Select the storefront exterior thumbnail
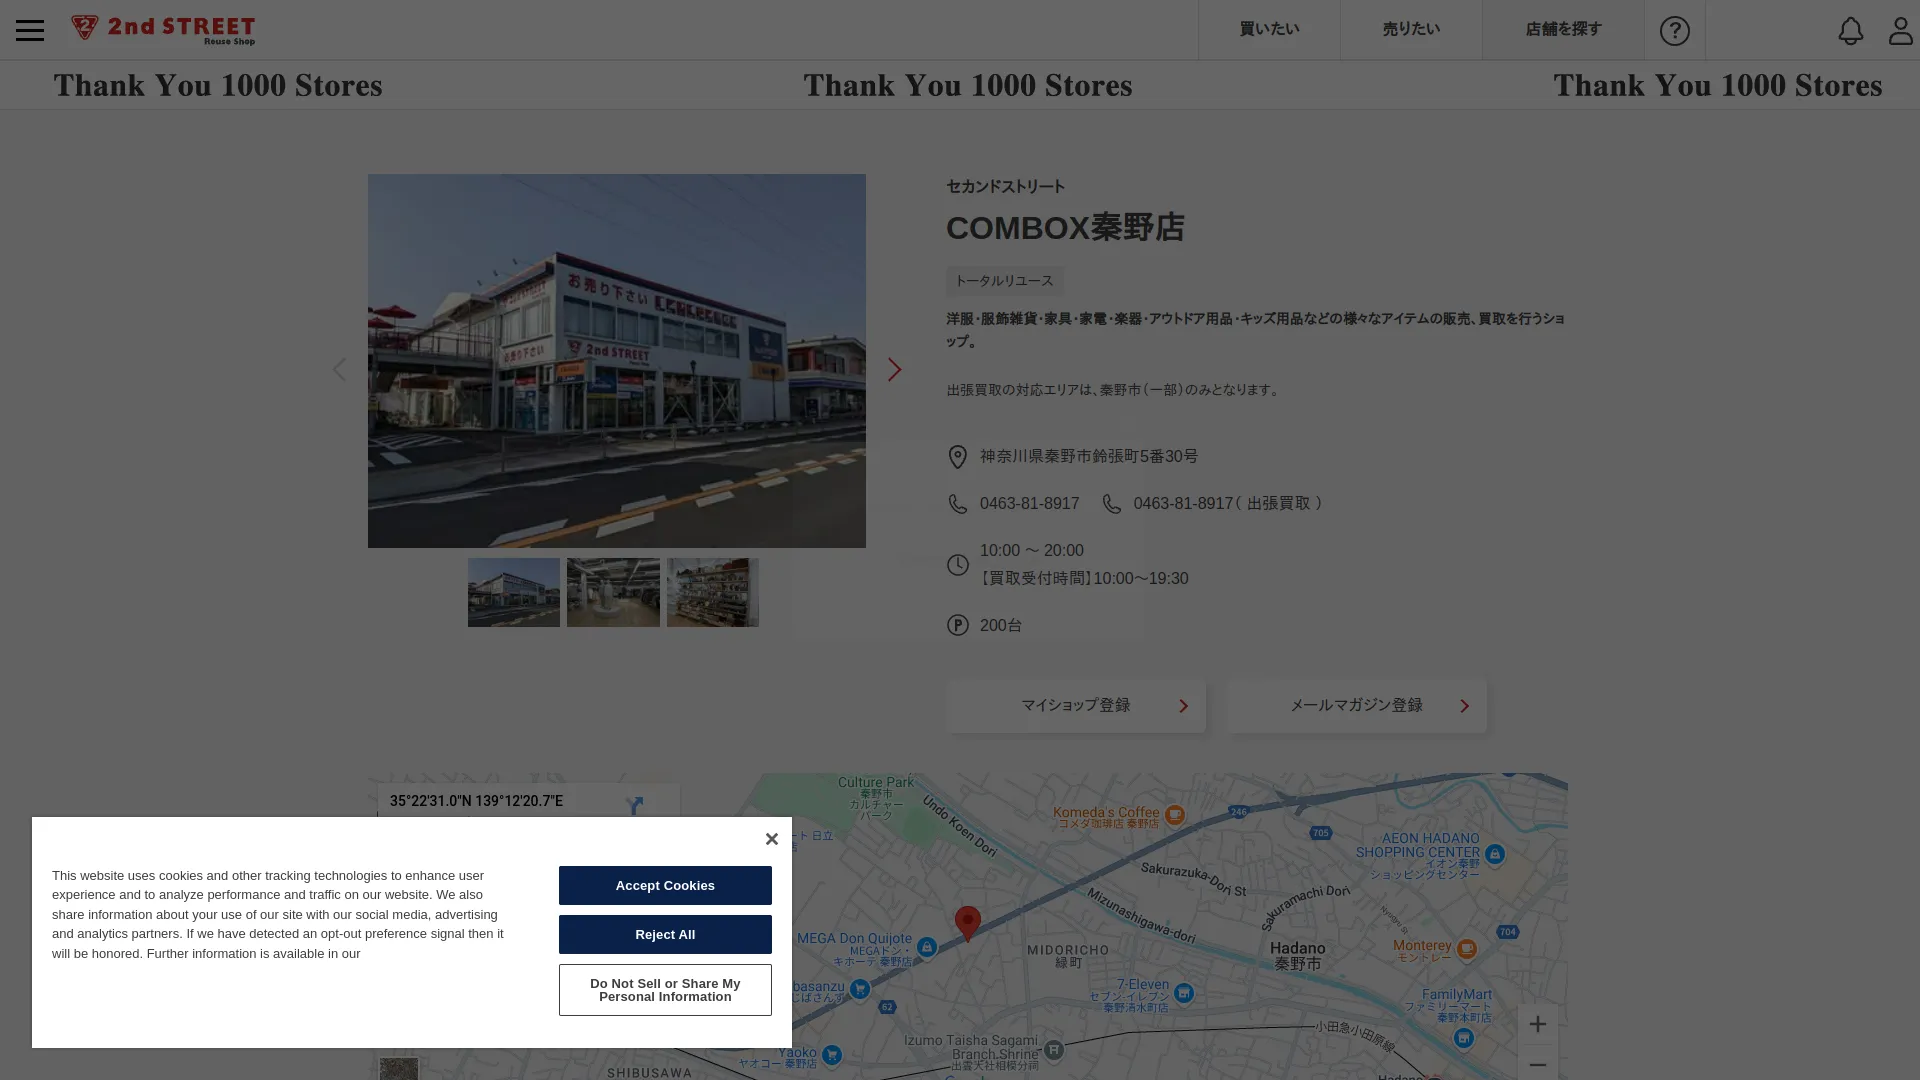 (514, 593)
